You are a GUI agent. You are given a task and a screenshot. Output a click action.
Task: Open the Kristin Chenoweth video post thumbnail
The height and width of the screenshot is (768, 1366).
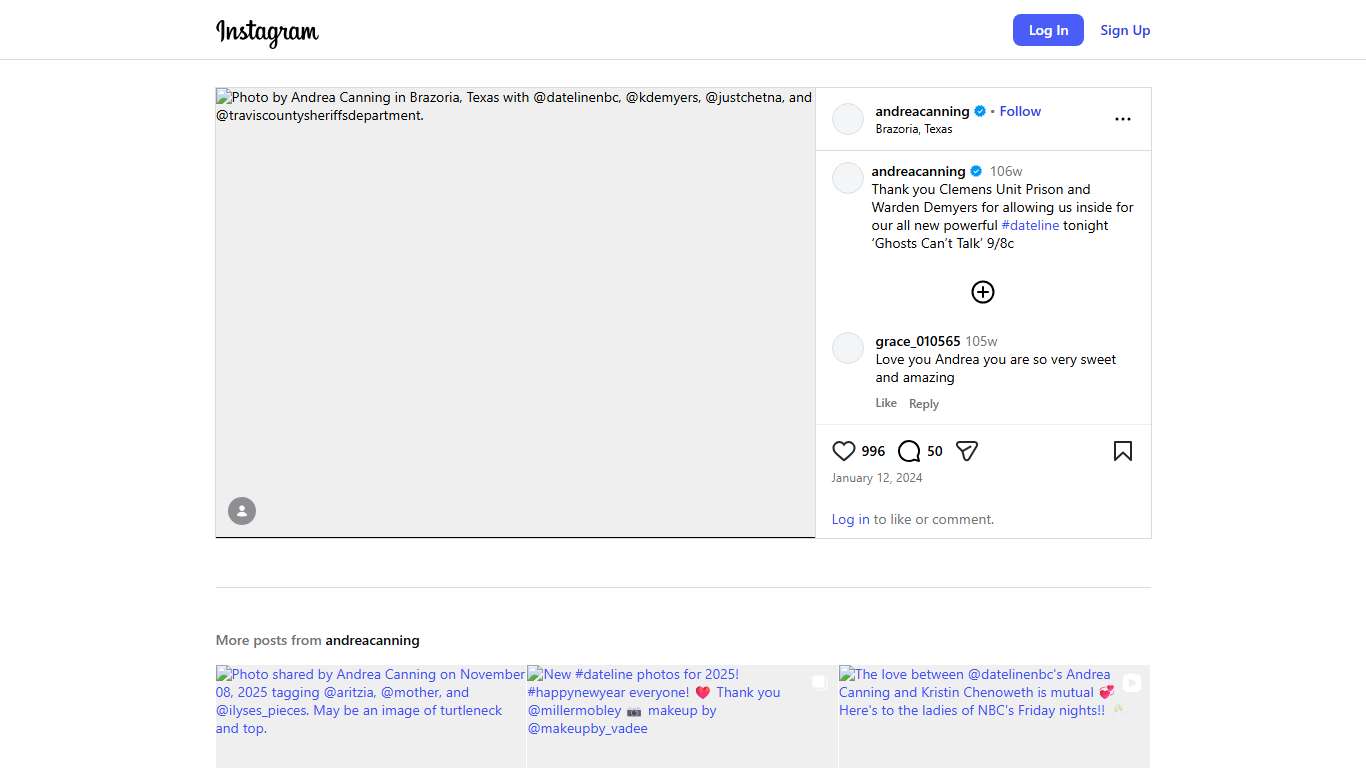[x=994, y=716]
